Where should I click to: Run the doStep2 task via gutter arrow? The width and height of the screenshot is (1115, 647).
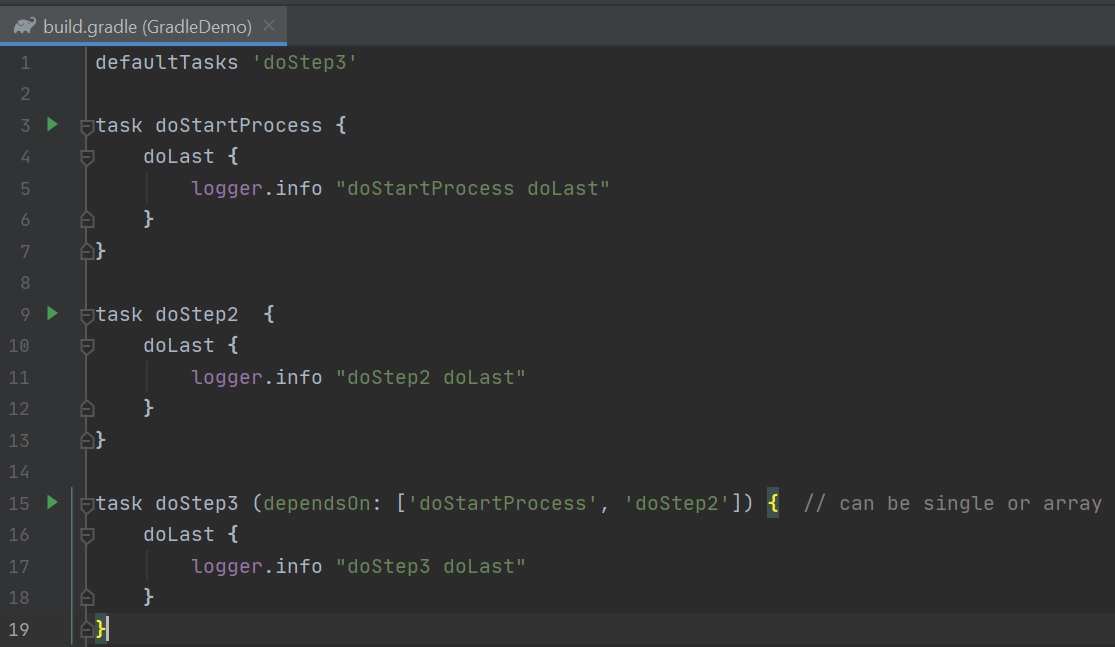(53, 314)
